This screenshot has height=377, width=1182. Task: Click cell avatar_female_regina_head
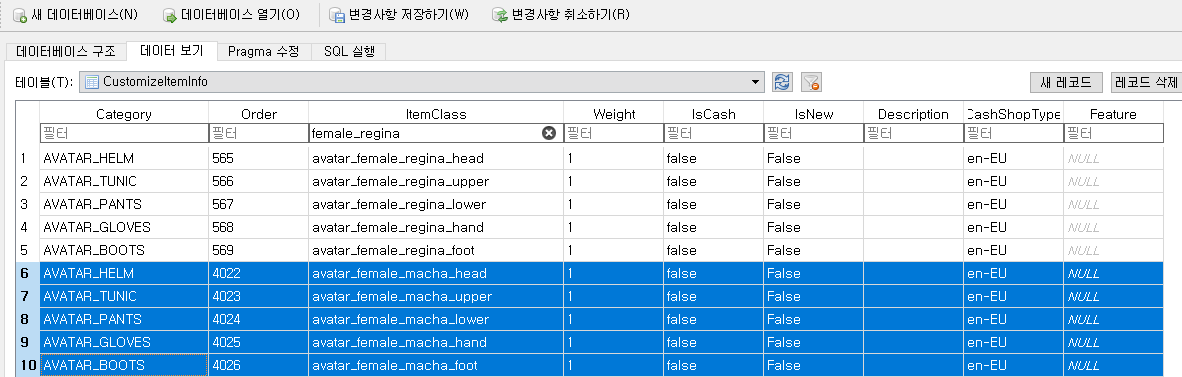pos(436,158)
